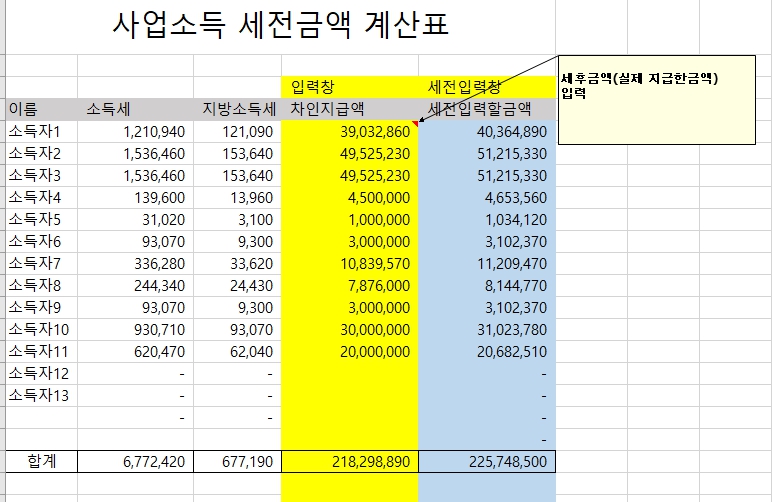
Task: Click the pre-tax amount 40,364,890
Action: 487,131
